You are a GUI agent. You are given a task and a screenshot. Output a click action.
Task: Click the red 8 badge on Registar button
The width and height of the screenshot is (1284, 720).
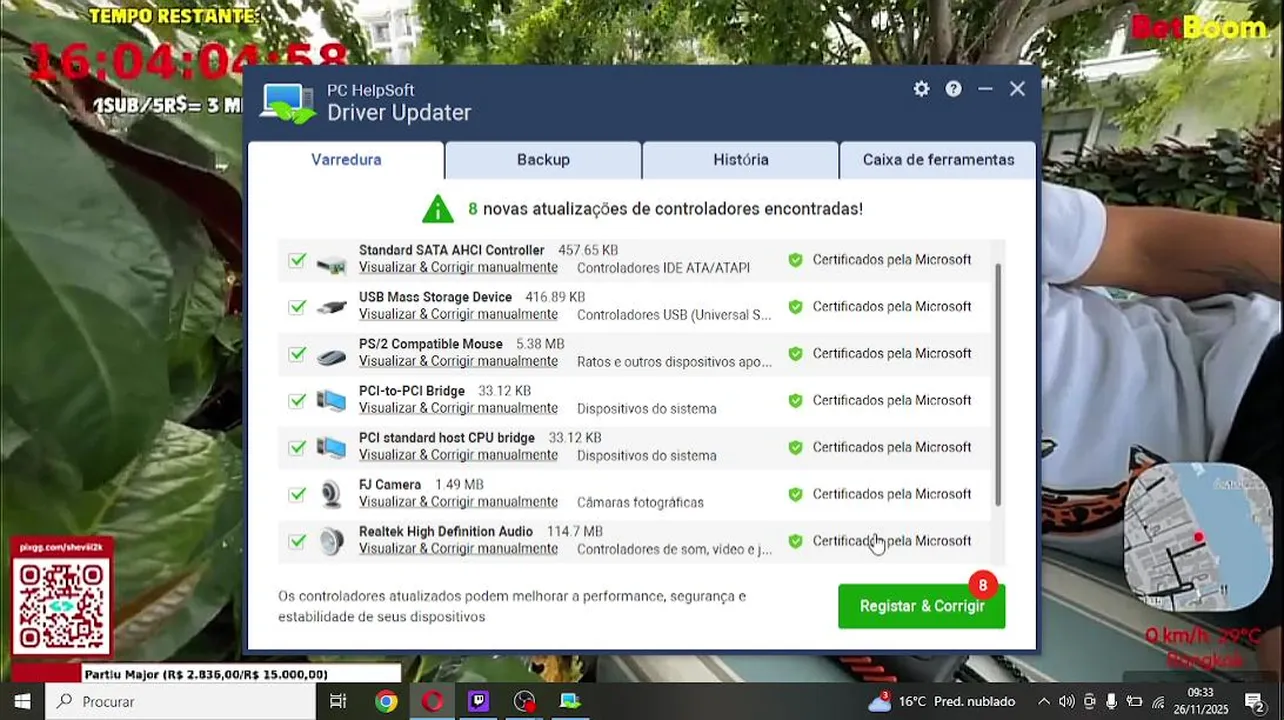983,585
